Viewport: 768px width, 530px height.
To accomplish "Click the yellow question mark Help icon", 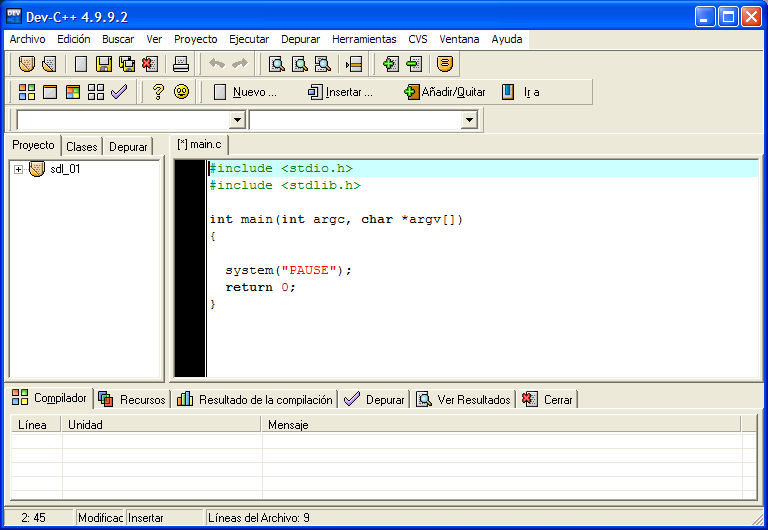I will (x=158, y=92).
